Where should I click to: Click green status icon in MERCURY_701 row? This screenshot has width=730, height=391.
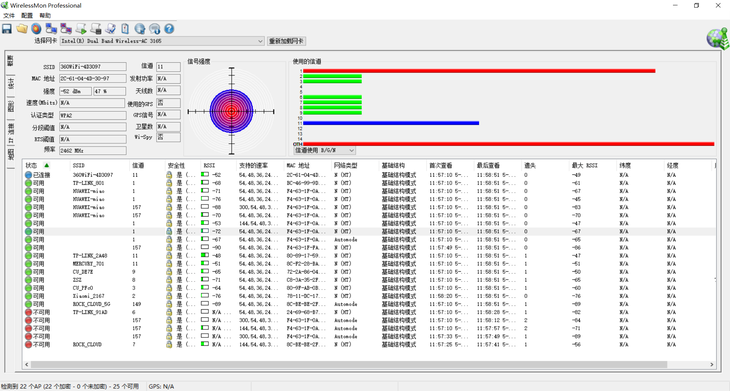coord(28,264)
